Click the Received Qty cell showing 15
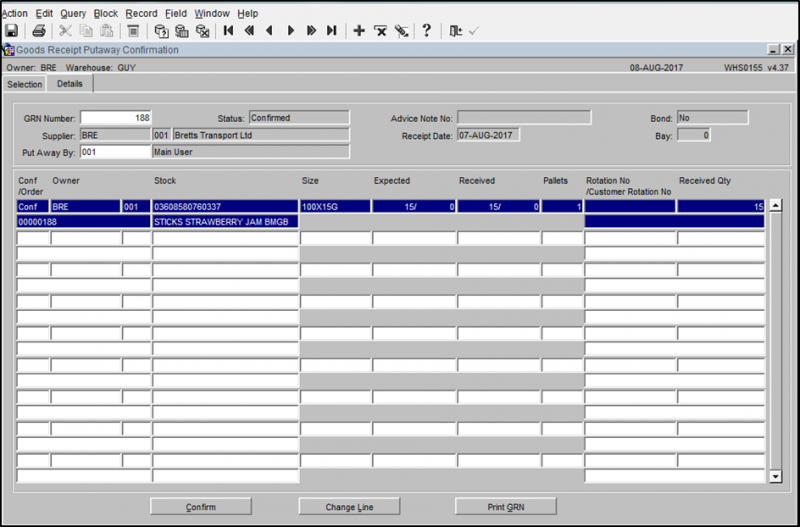 point(721,207)
